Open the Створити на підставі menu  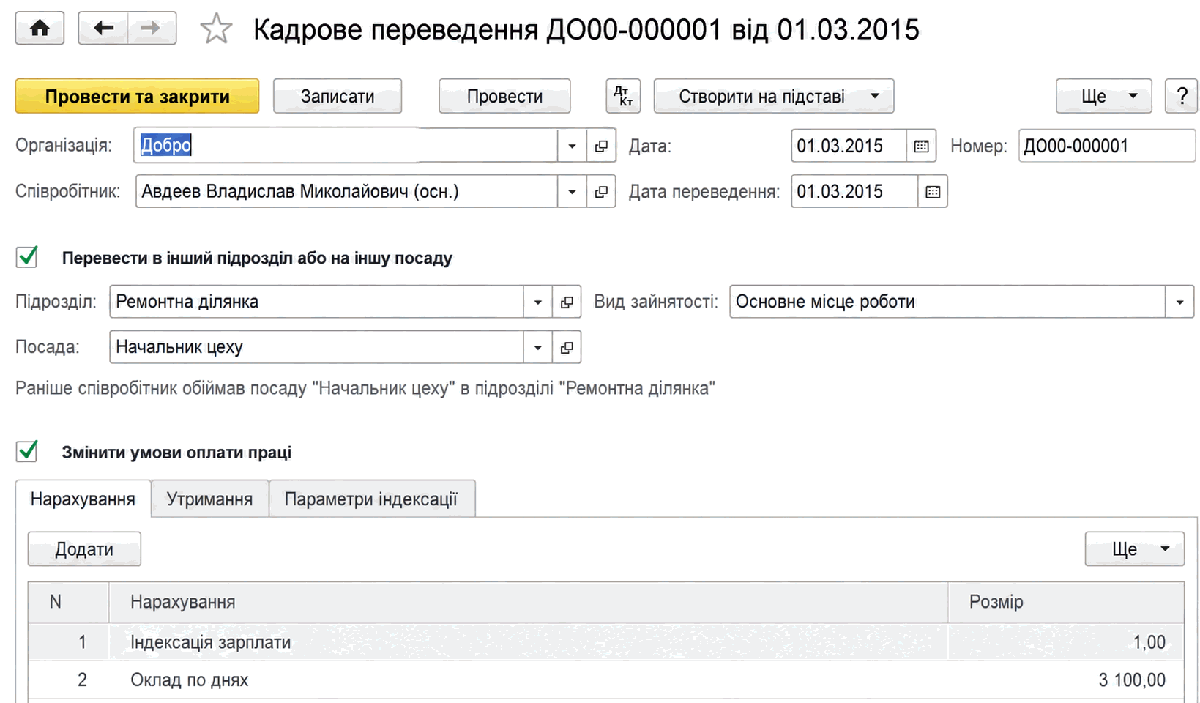click(774, 97)
